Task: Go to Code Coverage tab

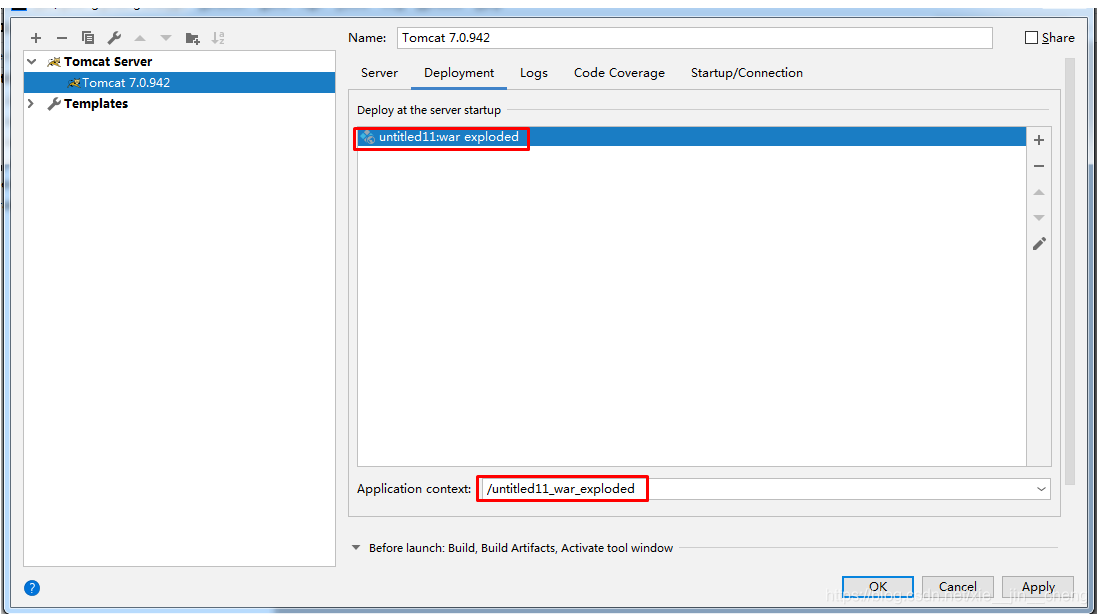Action: (619, 73)
